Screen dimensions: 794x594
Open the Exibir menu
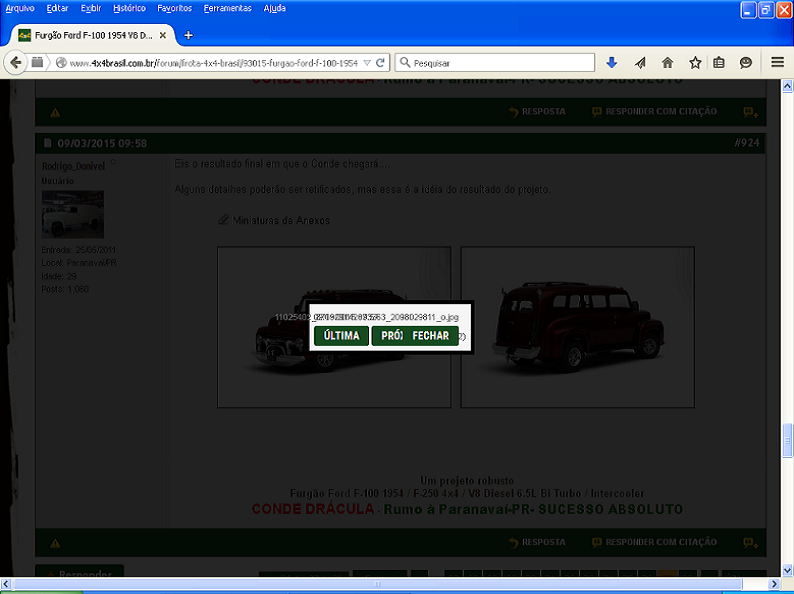click(x=91, y=8)
